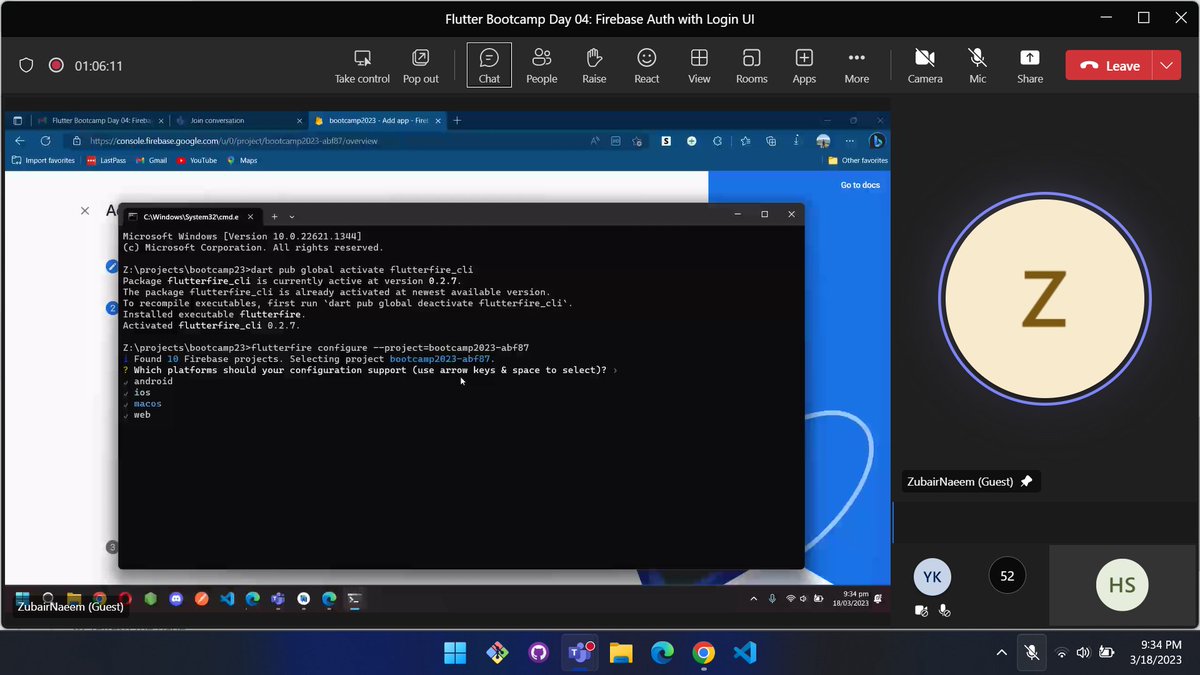The height and width of the screenshot is (675, 1200).
Task: Open the React emoji menu
Action: 647,66
